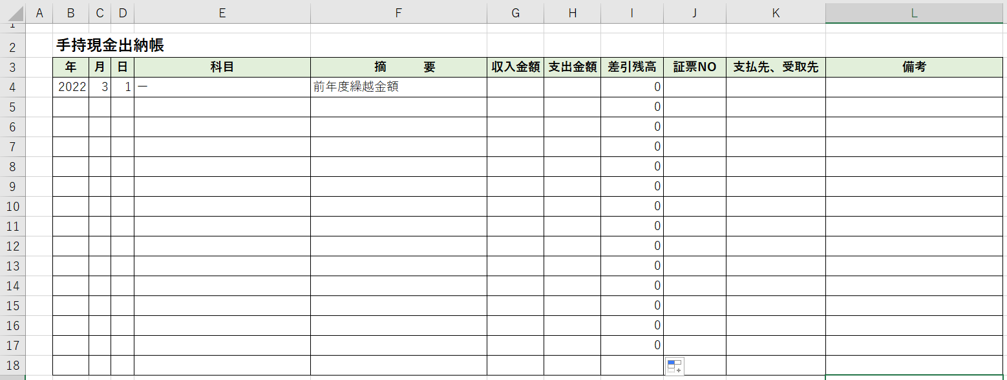Image resolution: width=1007 pixels, height=380 pixels.
Task: Click the 支出金額 header cell
Action: click(x=572, y=67)
